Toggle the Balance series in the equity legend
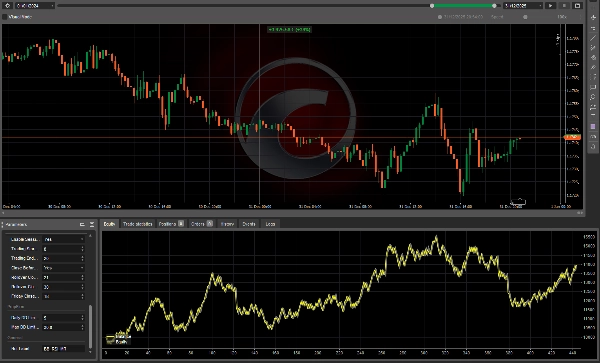This screenshot has height=363, width=600. pyautogui.click(x=119, y=337)
